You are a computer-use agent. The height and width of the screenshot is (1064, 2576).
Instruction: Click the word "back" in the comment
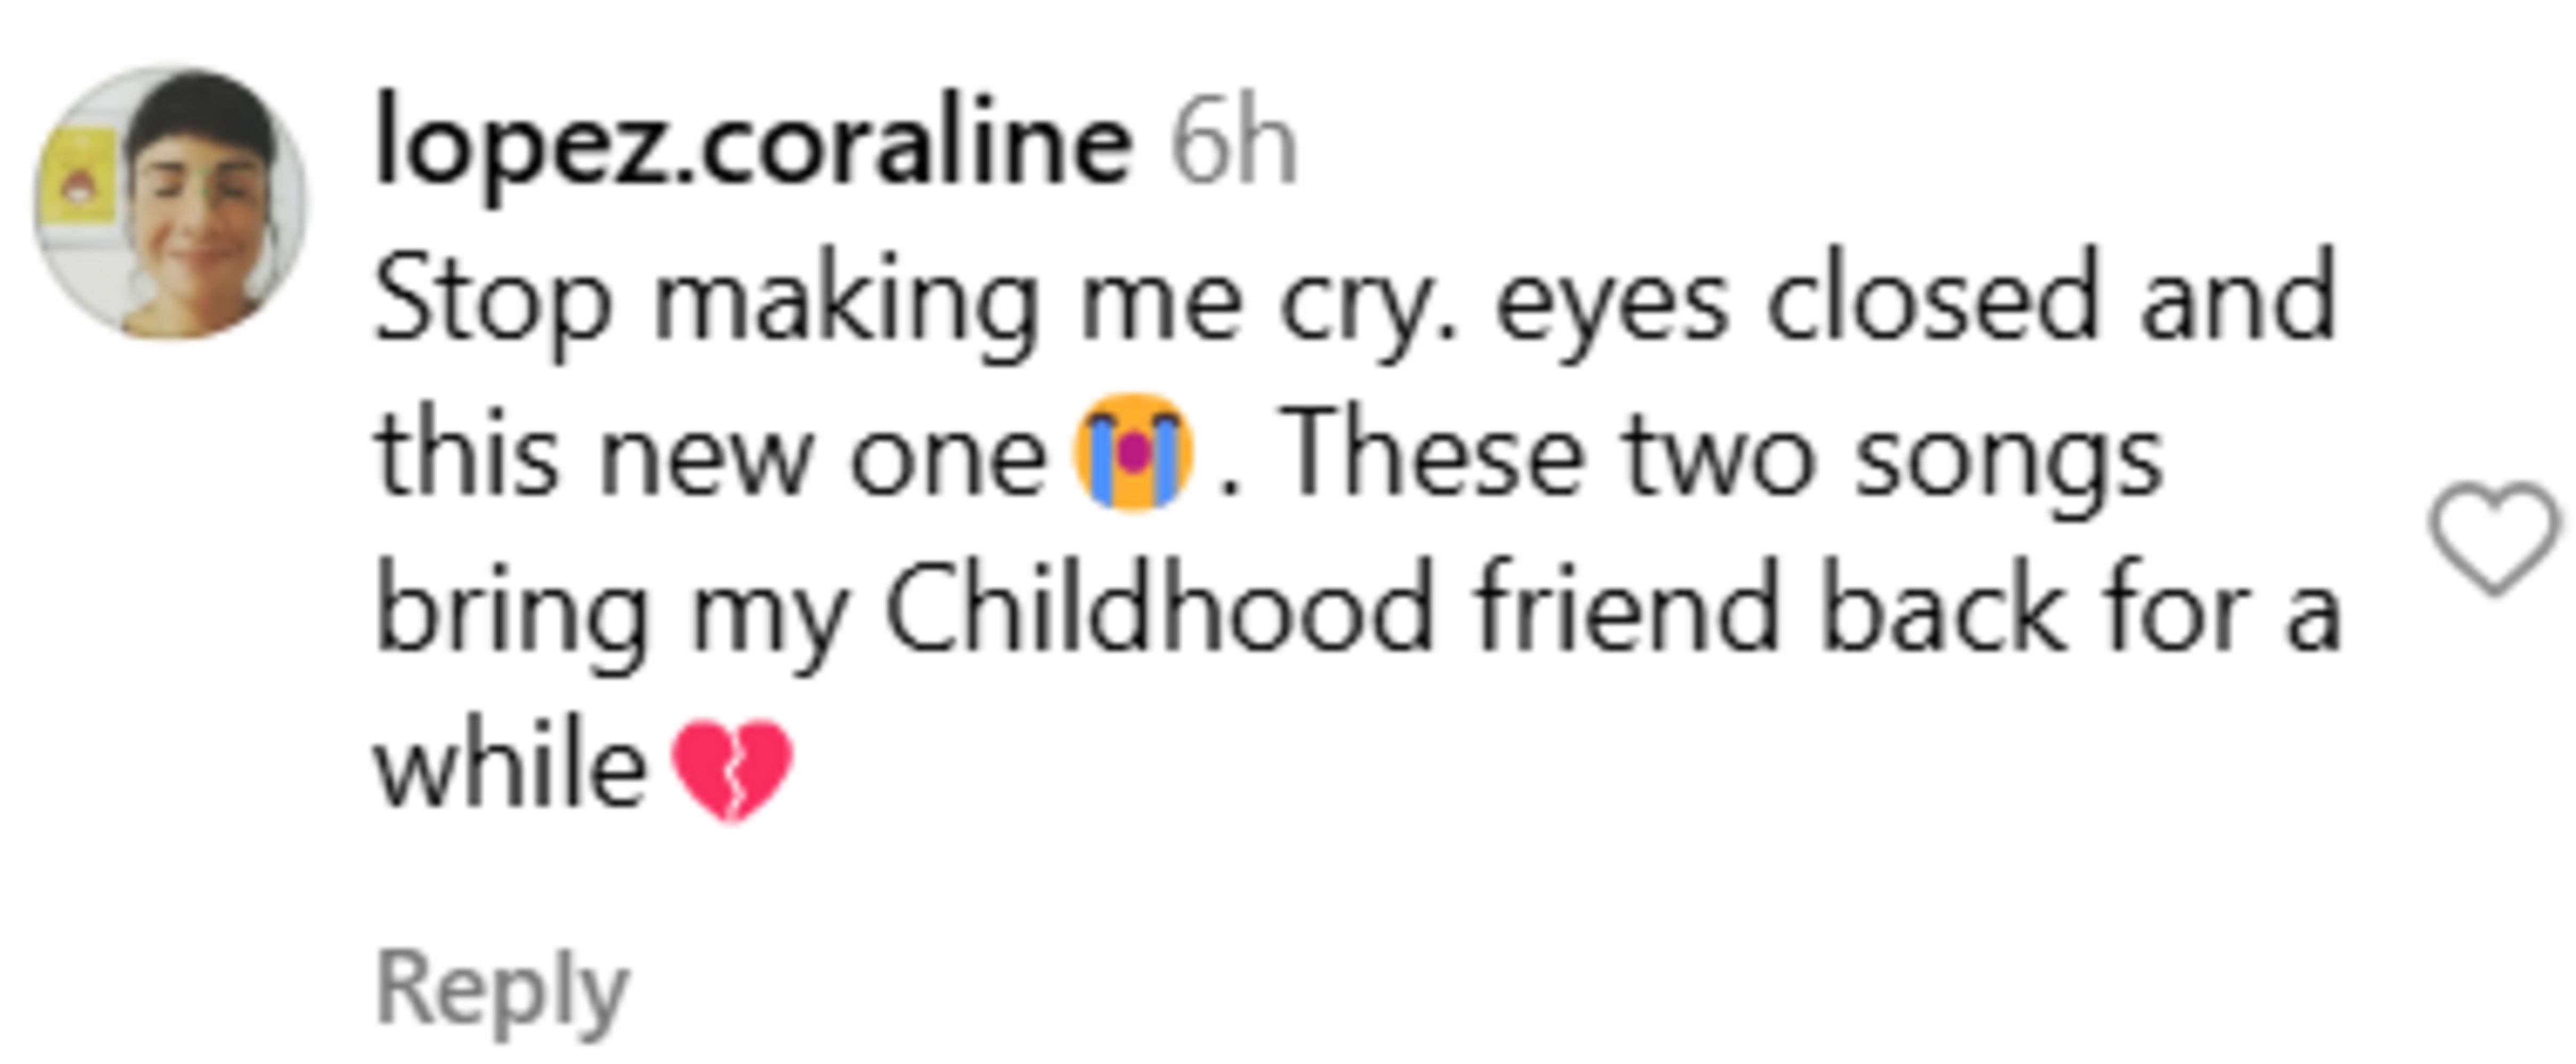pyautogui.click(x=1941, y=610)
